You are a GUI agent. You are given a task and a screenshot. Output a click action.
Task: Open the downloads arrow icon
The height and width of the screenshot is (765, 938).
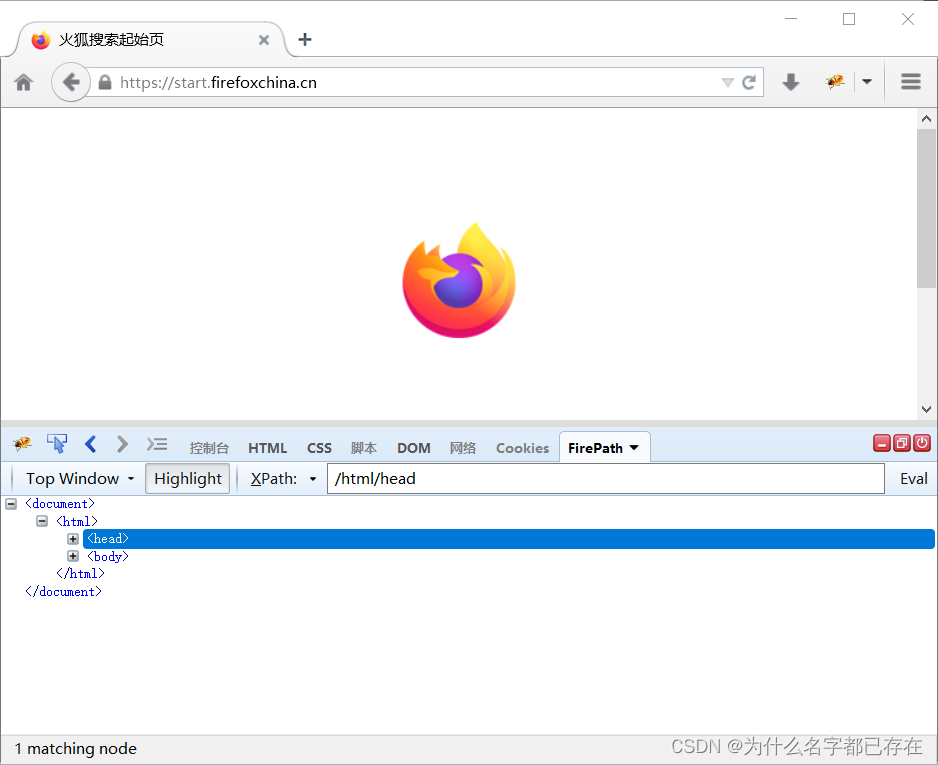tap(791, 82)
